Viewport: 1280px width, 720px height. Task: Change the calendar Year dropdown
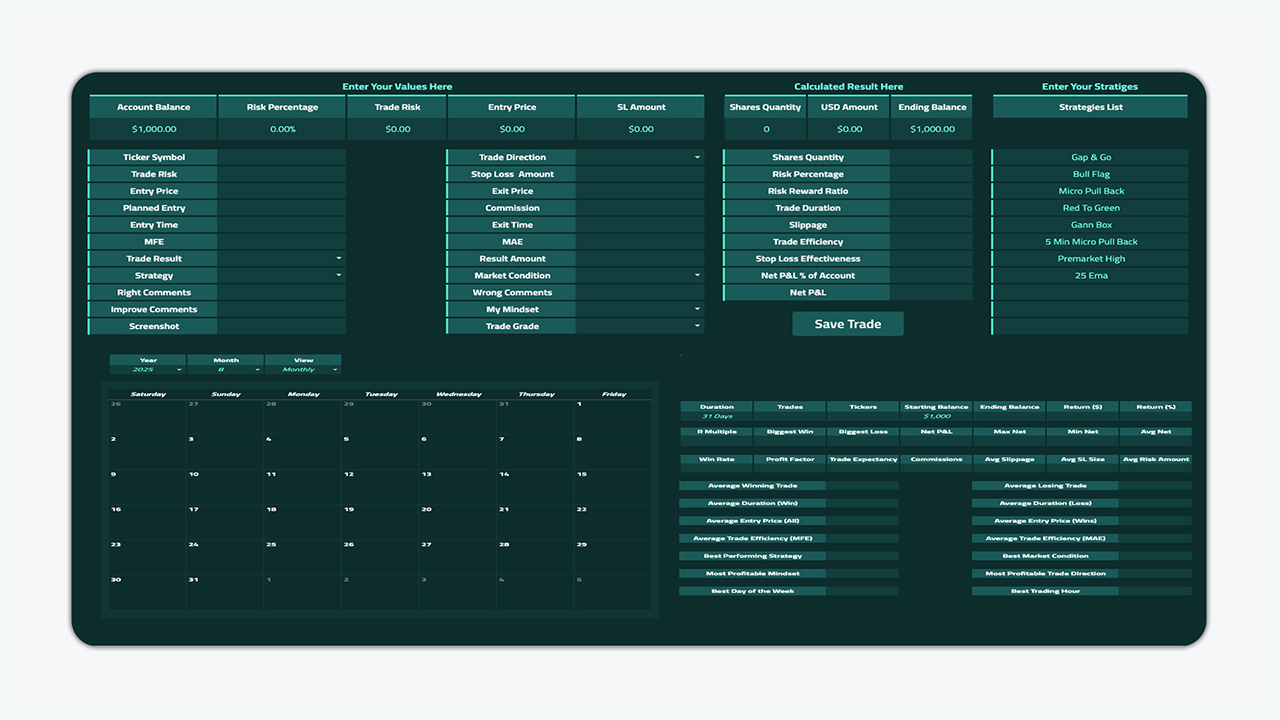179,370
